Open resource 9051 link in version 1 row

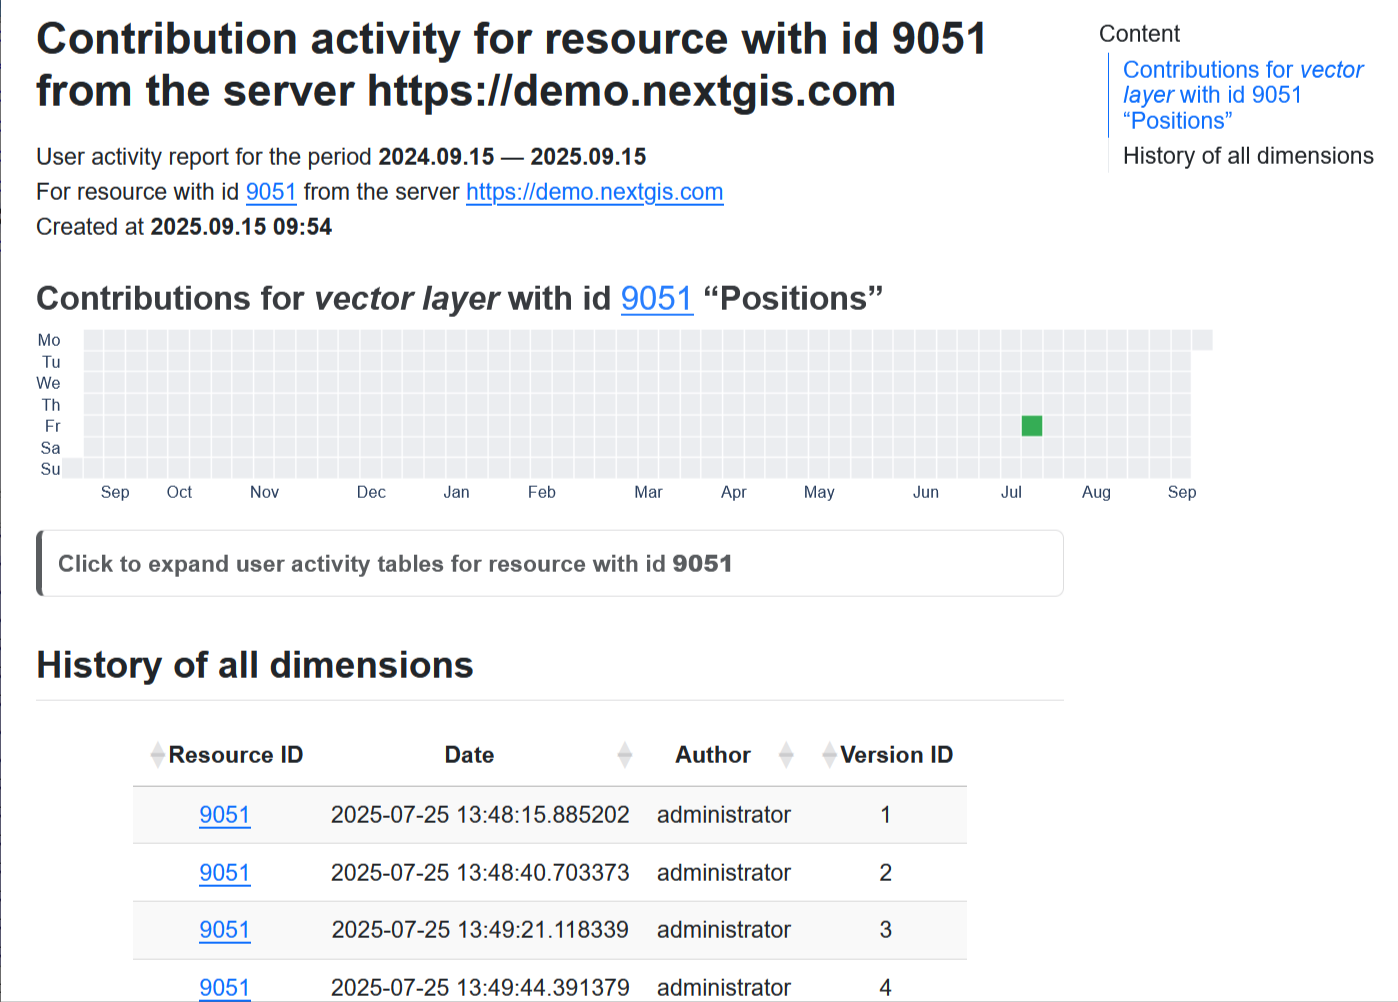pos(224,815)
